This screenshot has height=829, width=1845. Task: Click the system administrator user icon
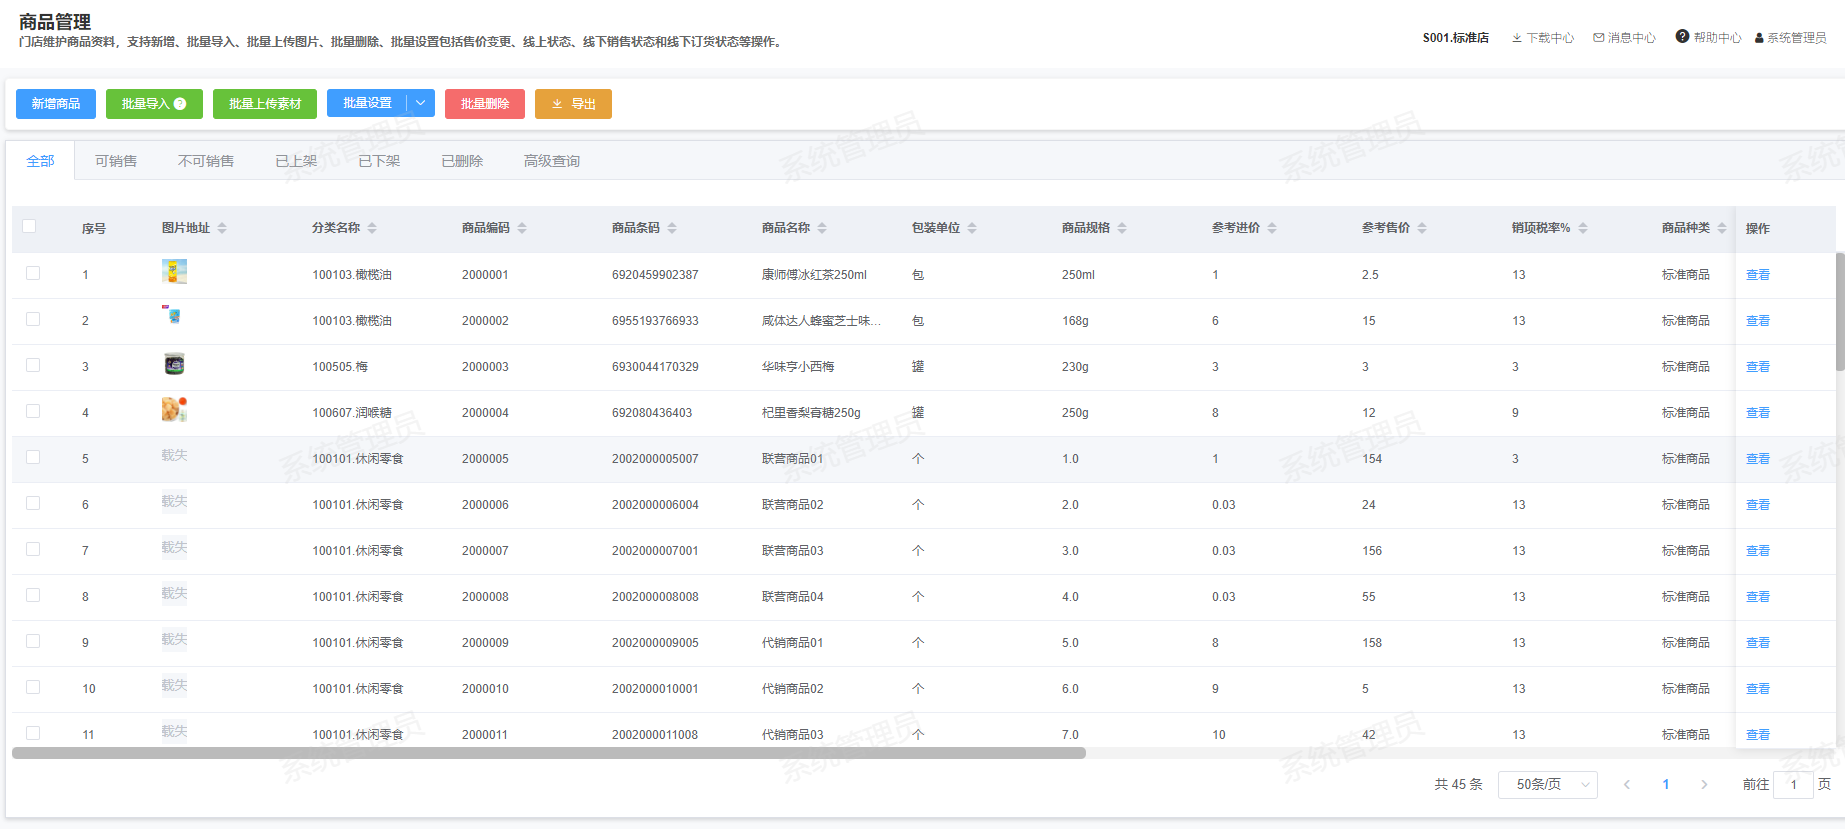tap(1759, 38)
